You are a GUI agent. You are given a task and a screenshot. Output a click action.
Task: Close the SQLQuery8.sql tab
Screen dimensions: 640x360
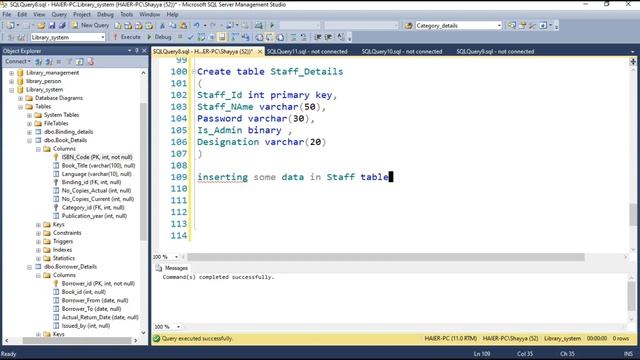[x=260, y=51]
